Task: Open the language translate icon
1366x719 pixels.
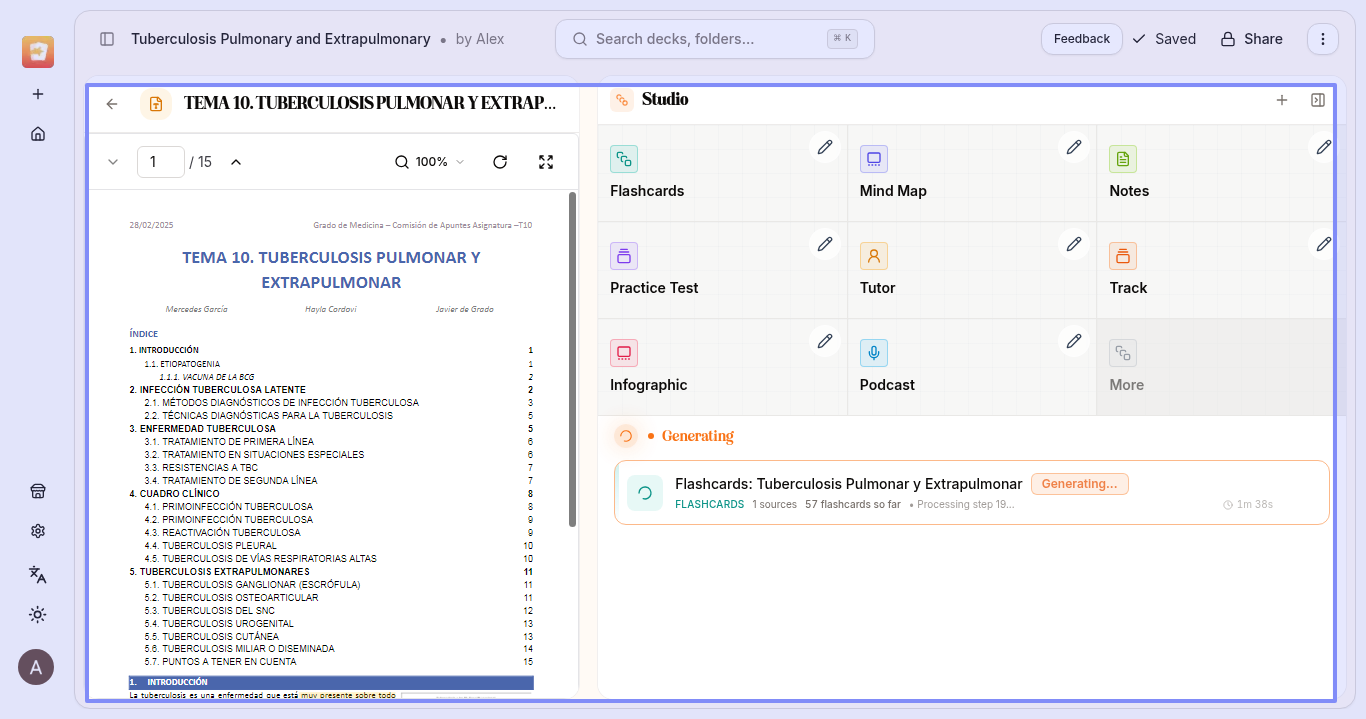Action: (x=38, y=574)
